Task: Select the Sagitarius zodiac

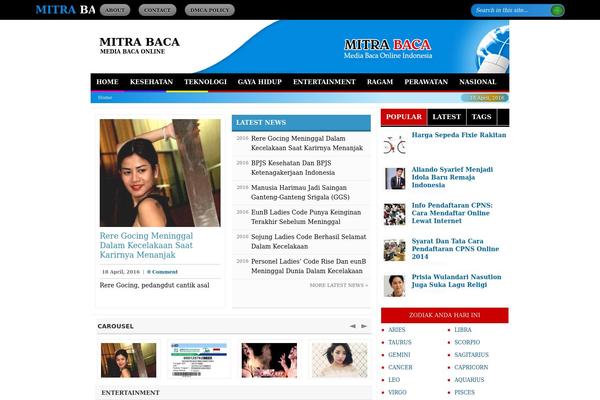Action: [471, 355]
